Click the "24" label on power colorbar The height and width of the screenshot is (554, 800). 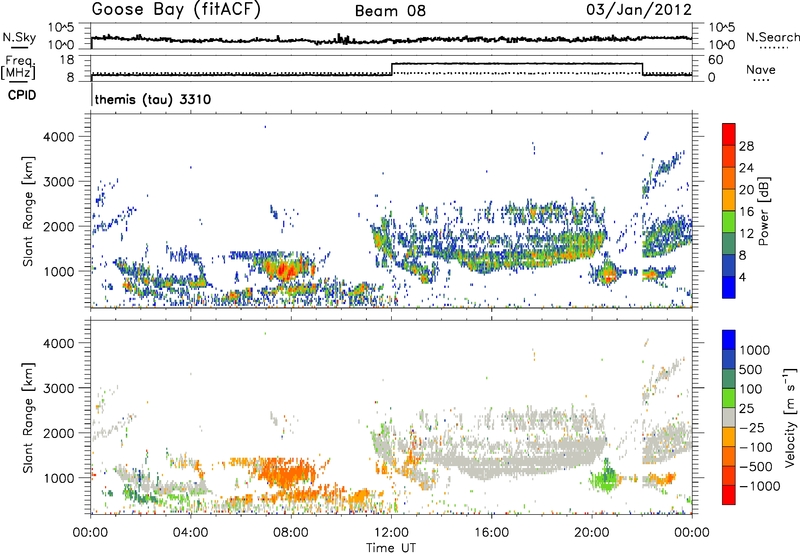pos(746,168)
